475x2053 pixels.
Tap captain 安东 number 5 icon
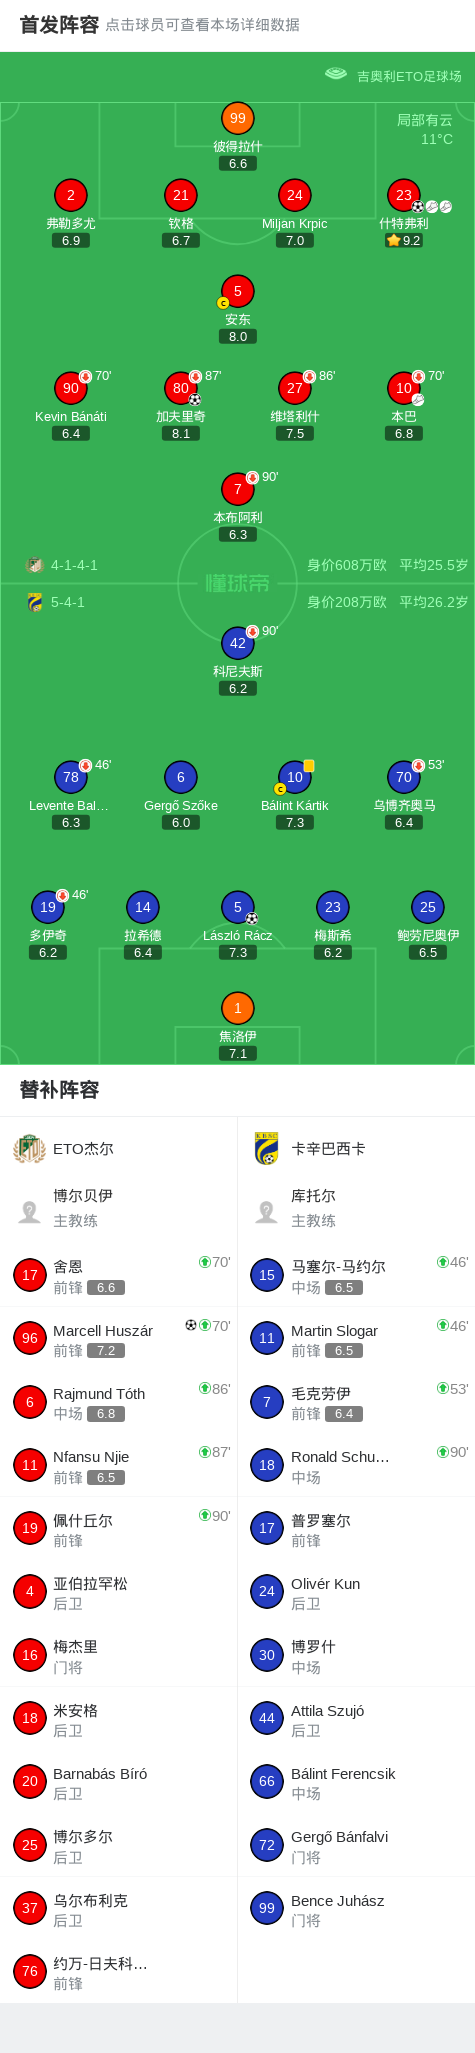point(237,291)
